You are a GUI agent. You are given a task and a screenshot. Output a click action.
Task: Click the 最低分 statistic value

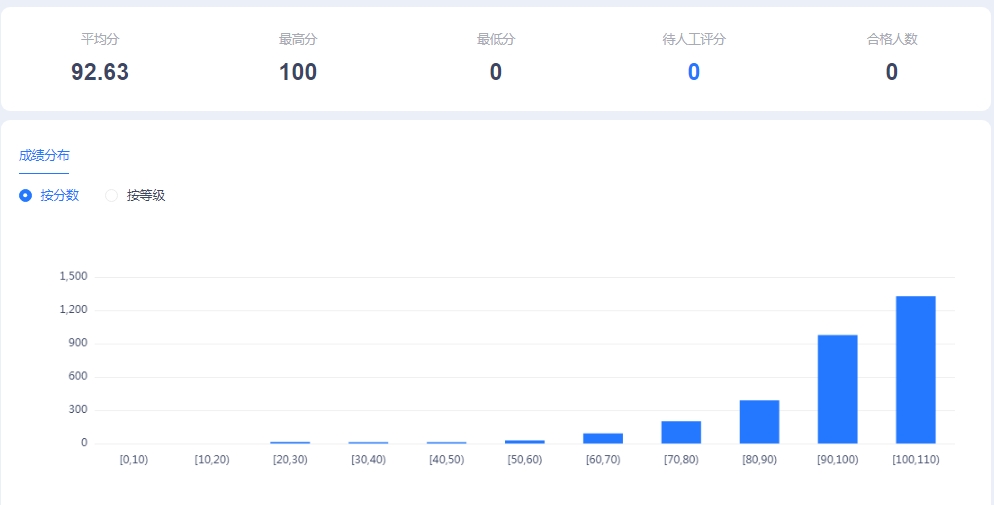pos(495,72)
